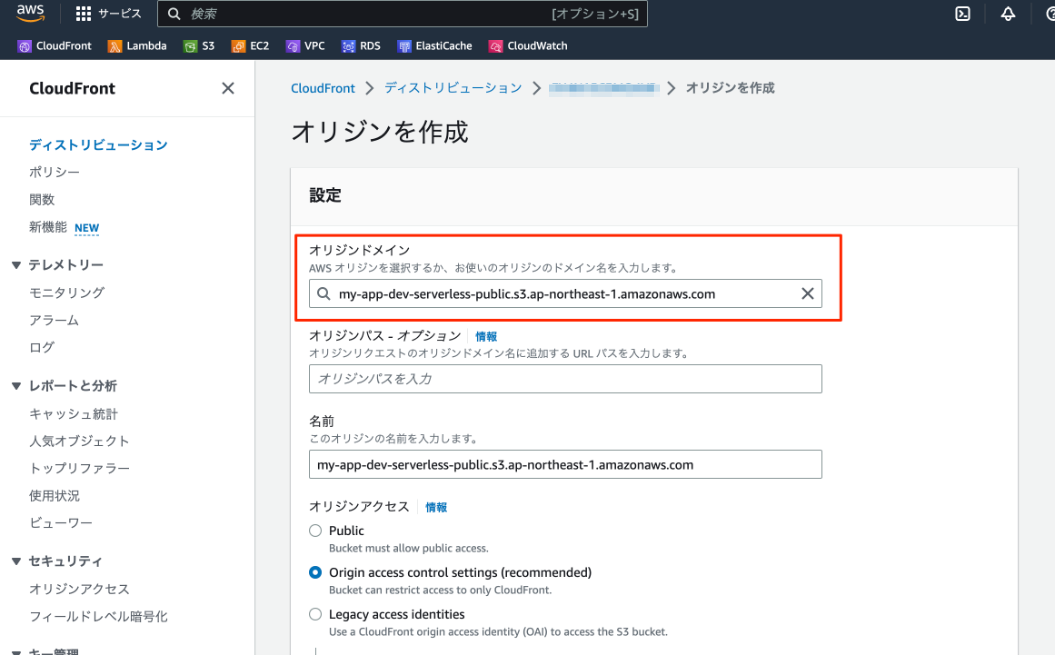Open the ポリシー nav item
Screen dimensions: 1055x655
point(54,172)
